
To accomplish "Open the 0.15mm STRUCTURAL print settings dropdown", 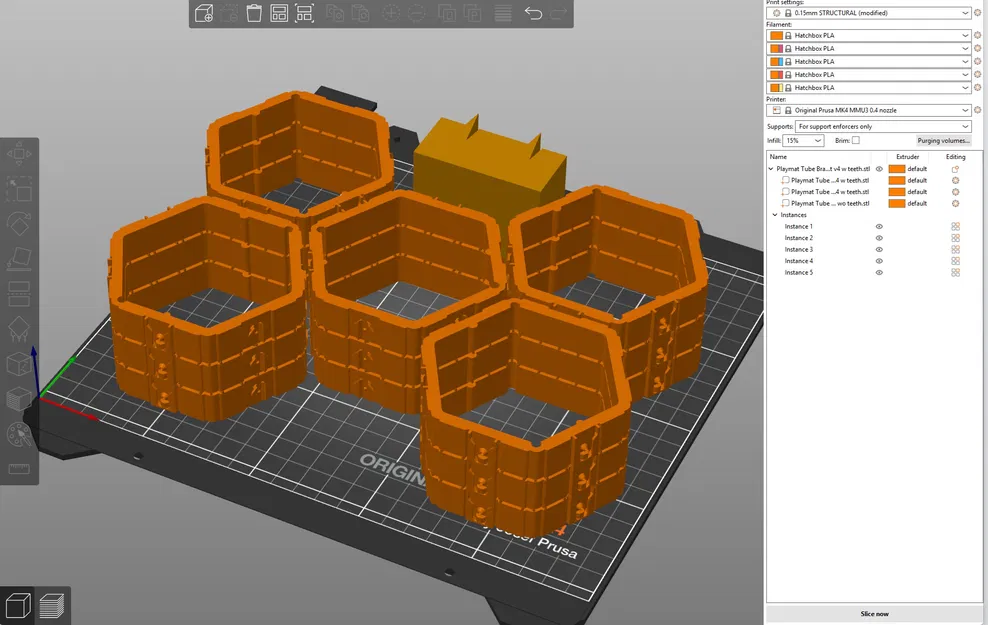I will 869,13.
